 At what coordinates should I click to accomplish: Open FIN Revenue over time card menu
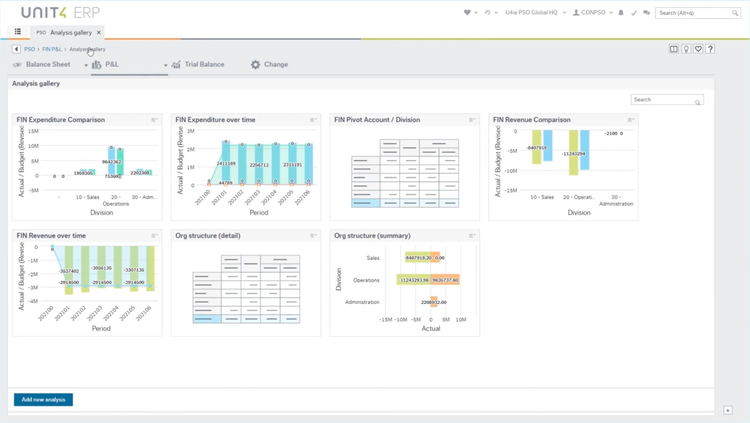[154, 235]
